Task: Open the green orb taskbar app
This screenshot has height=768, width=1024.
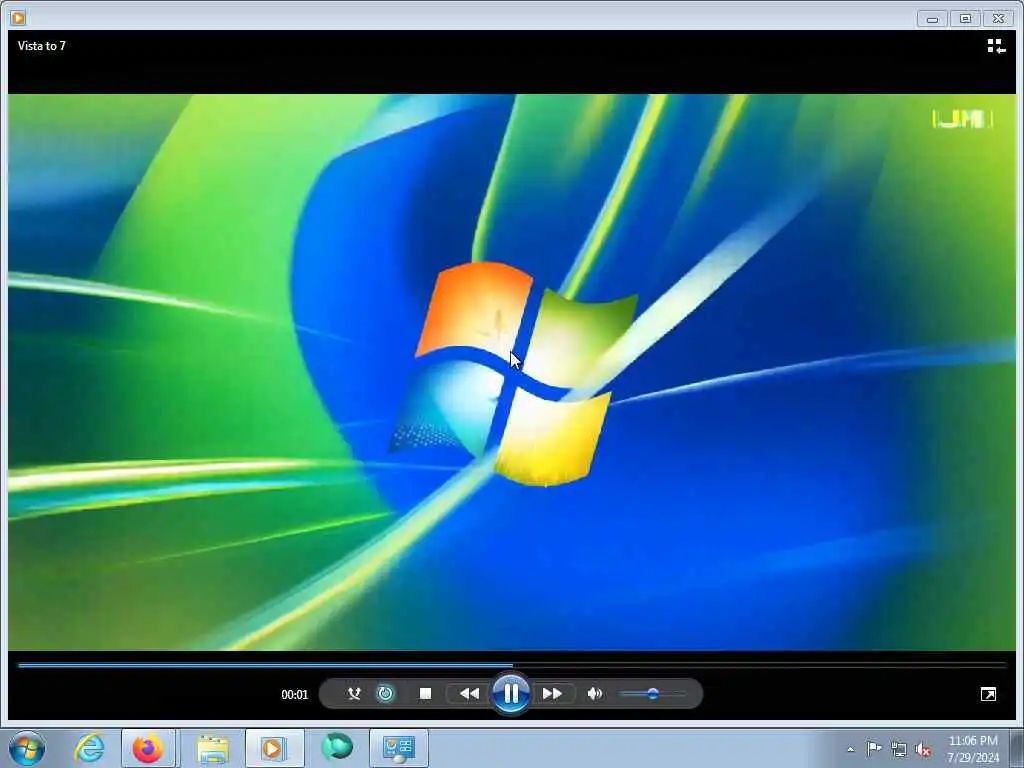Action: [337, 748]
